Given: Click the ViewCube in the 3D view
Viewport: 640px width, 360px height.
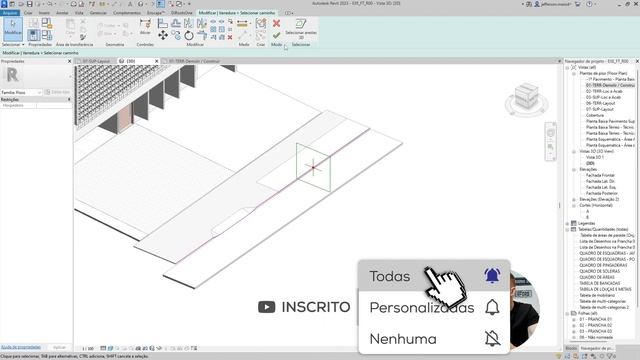Looking at the screenshot, I should point(526,97).
